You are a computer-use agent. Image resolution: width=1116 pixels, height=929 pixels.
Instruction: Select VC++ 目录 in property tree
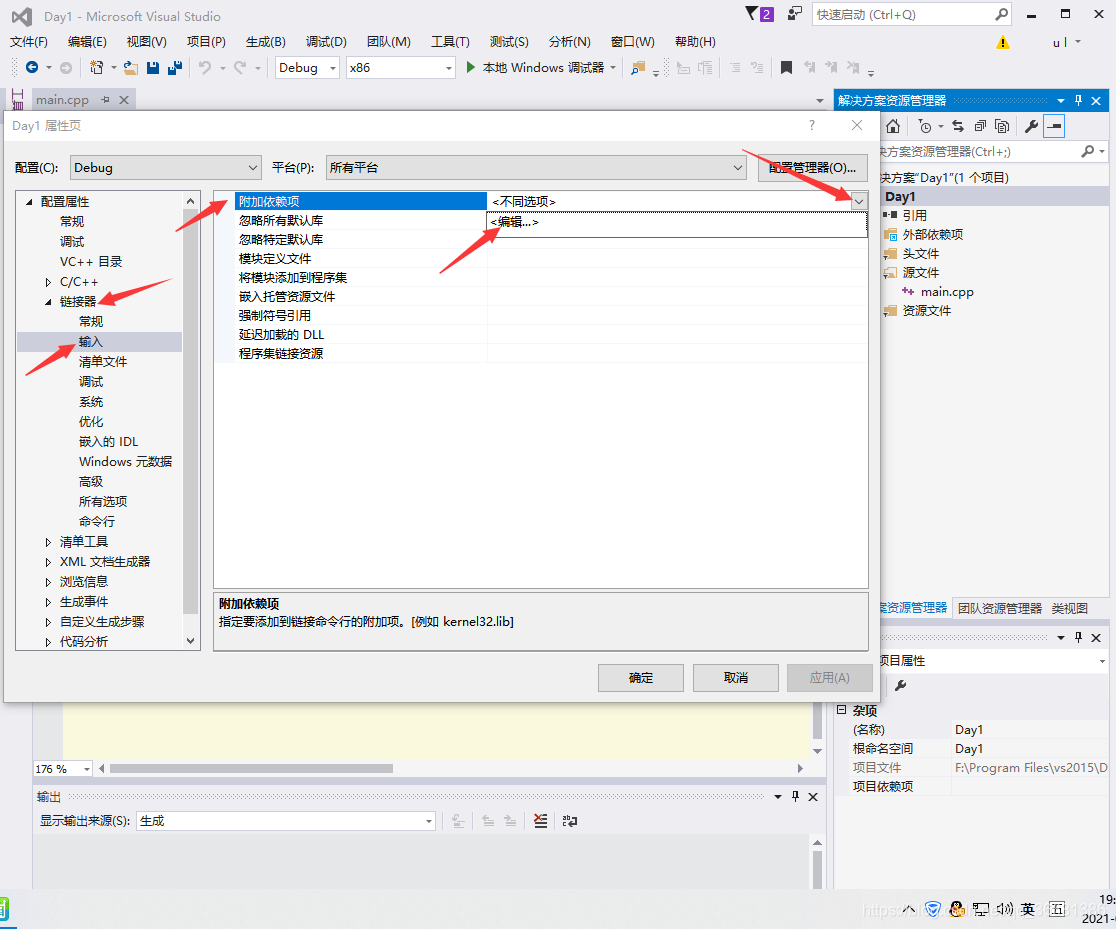click(x=90, y=262)
